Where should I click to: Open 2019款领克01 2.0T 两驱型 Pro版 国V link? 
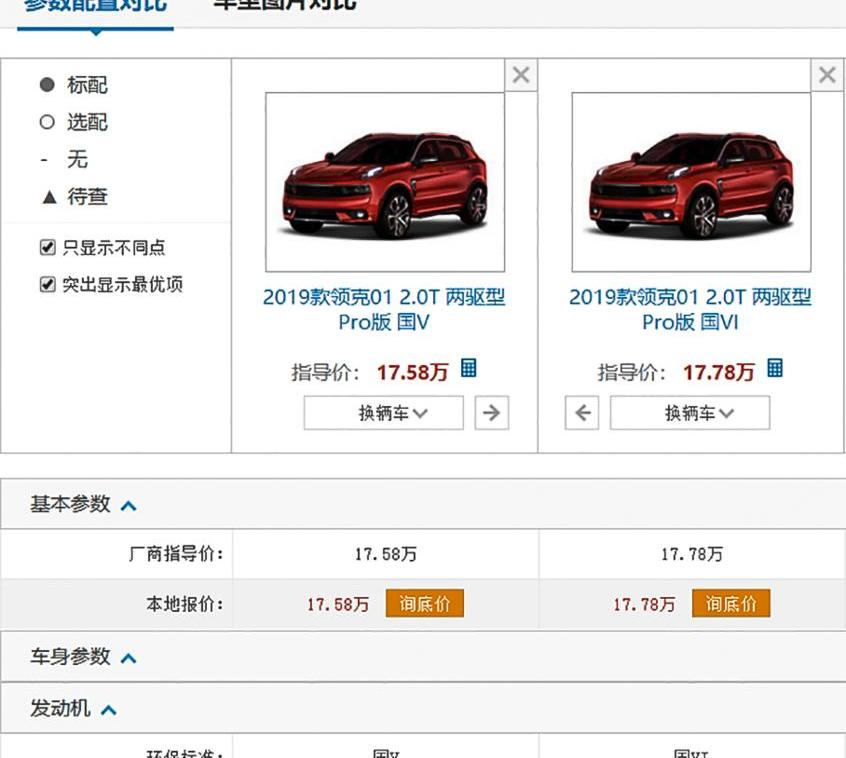384,310
